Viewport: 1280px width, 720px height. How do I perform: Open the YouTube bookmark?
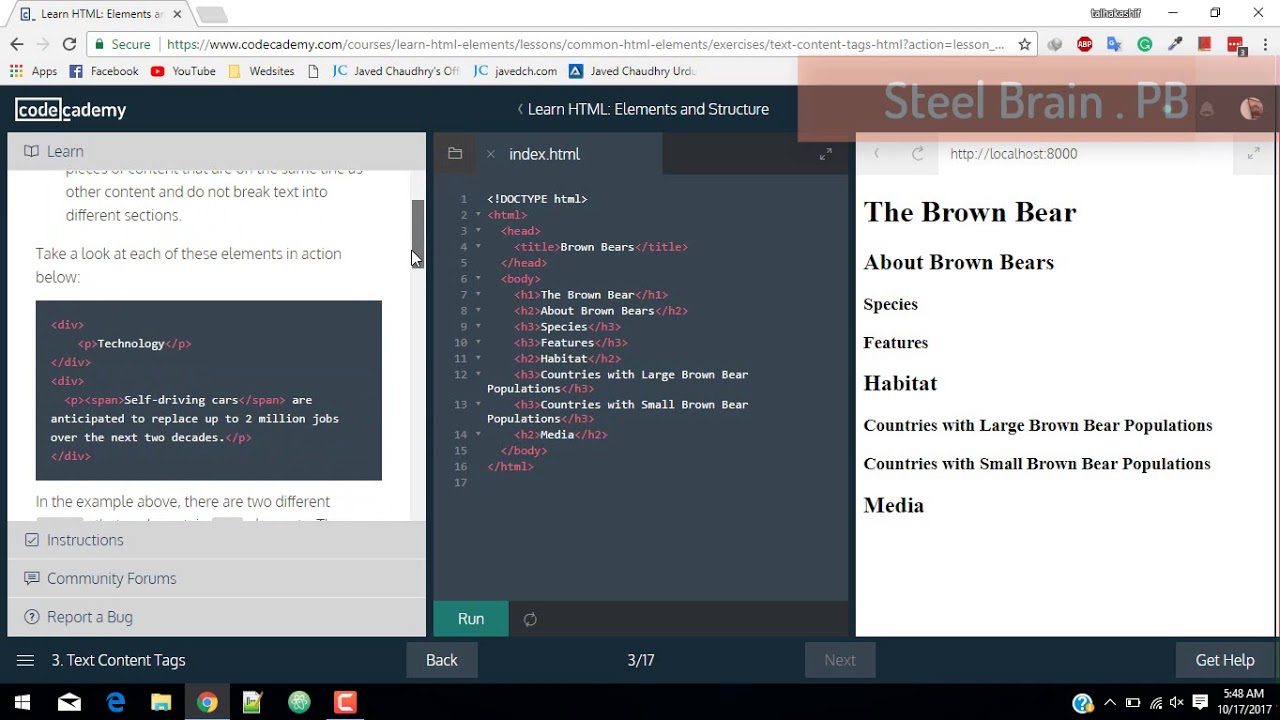(x=183, y=71)
